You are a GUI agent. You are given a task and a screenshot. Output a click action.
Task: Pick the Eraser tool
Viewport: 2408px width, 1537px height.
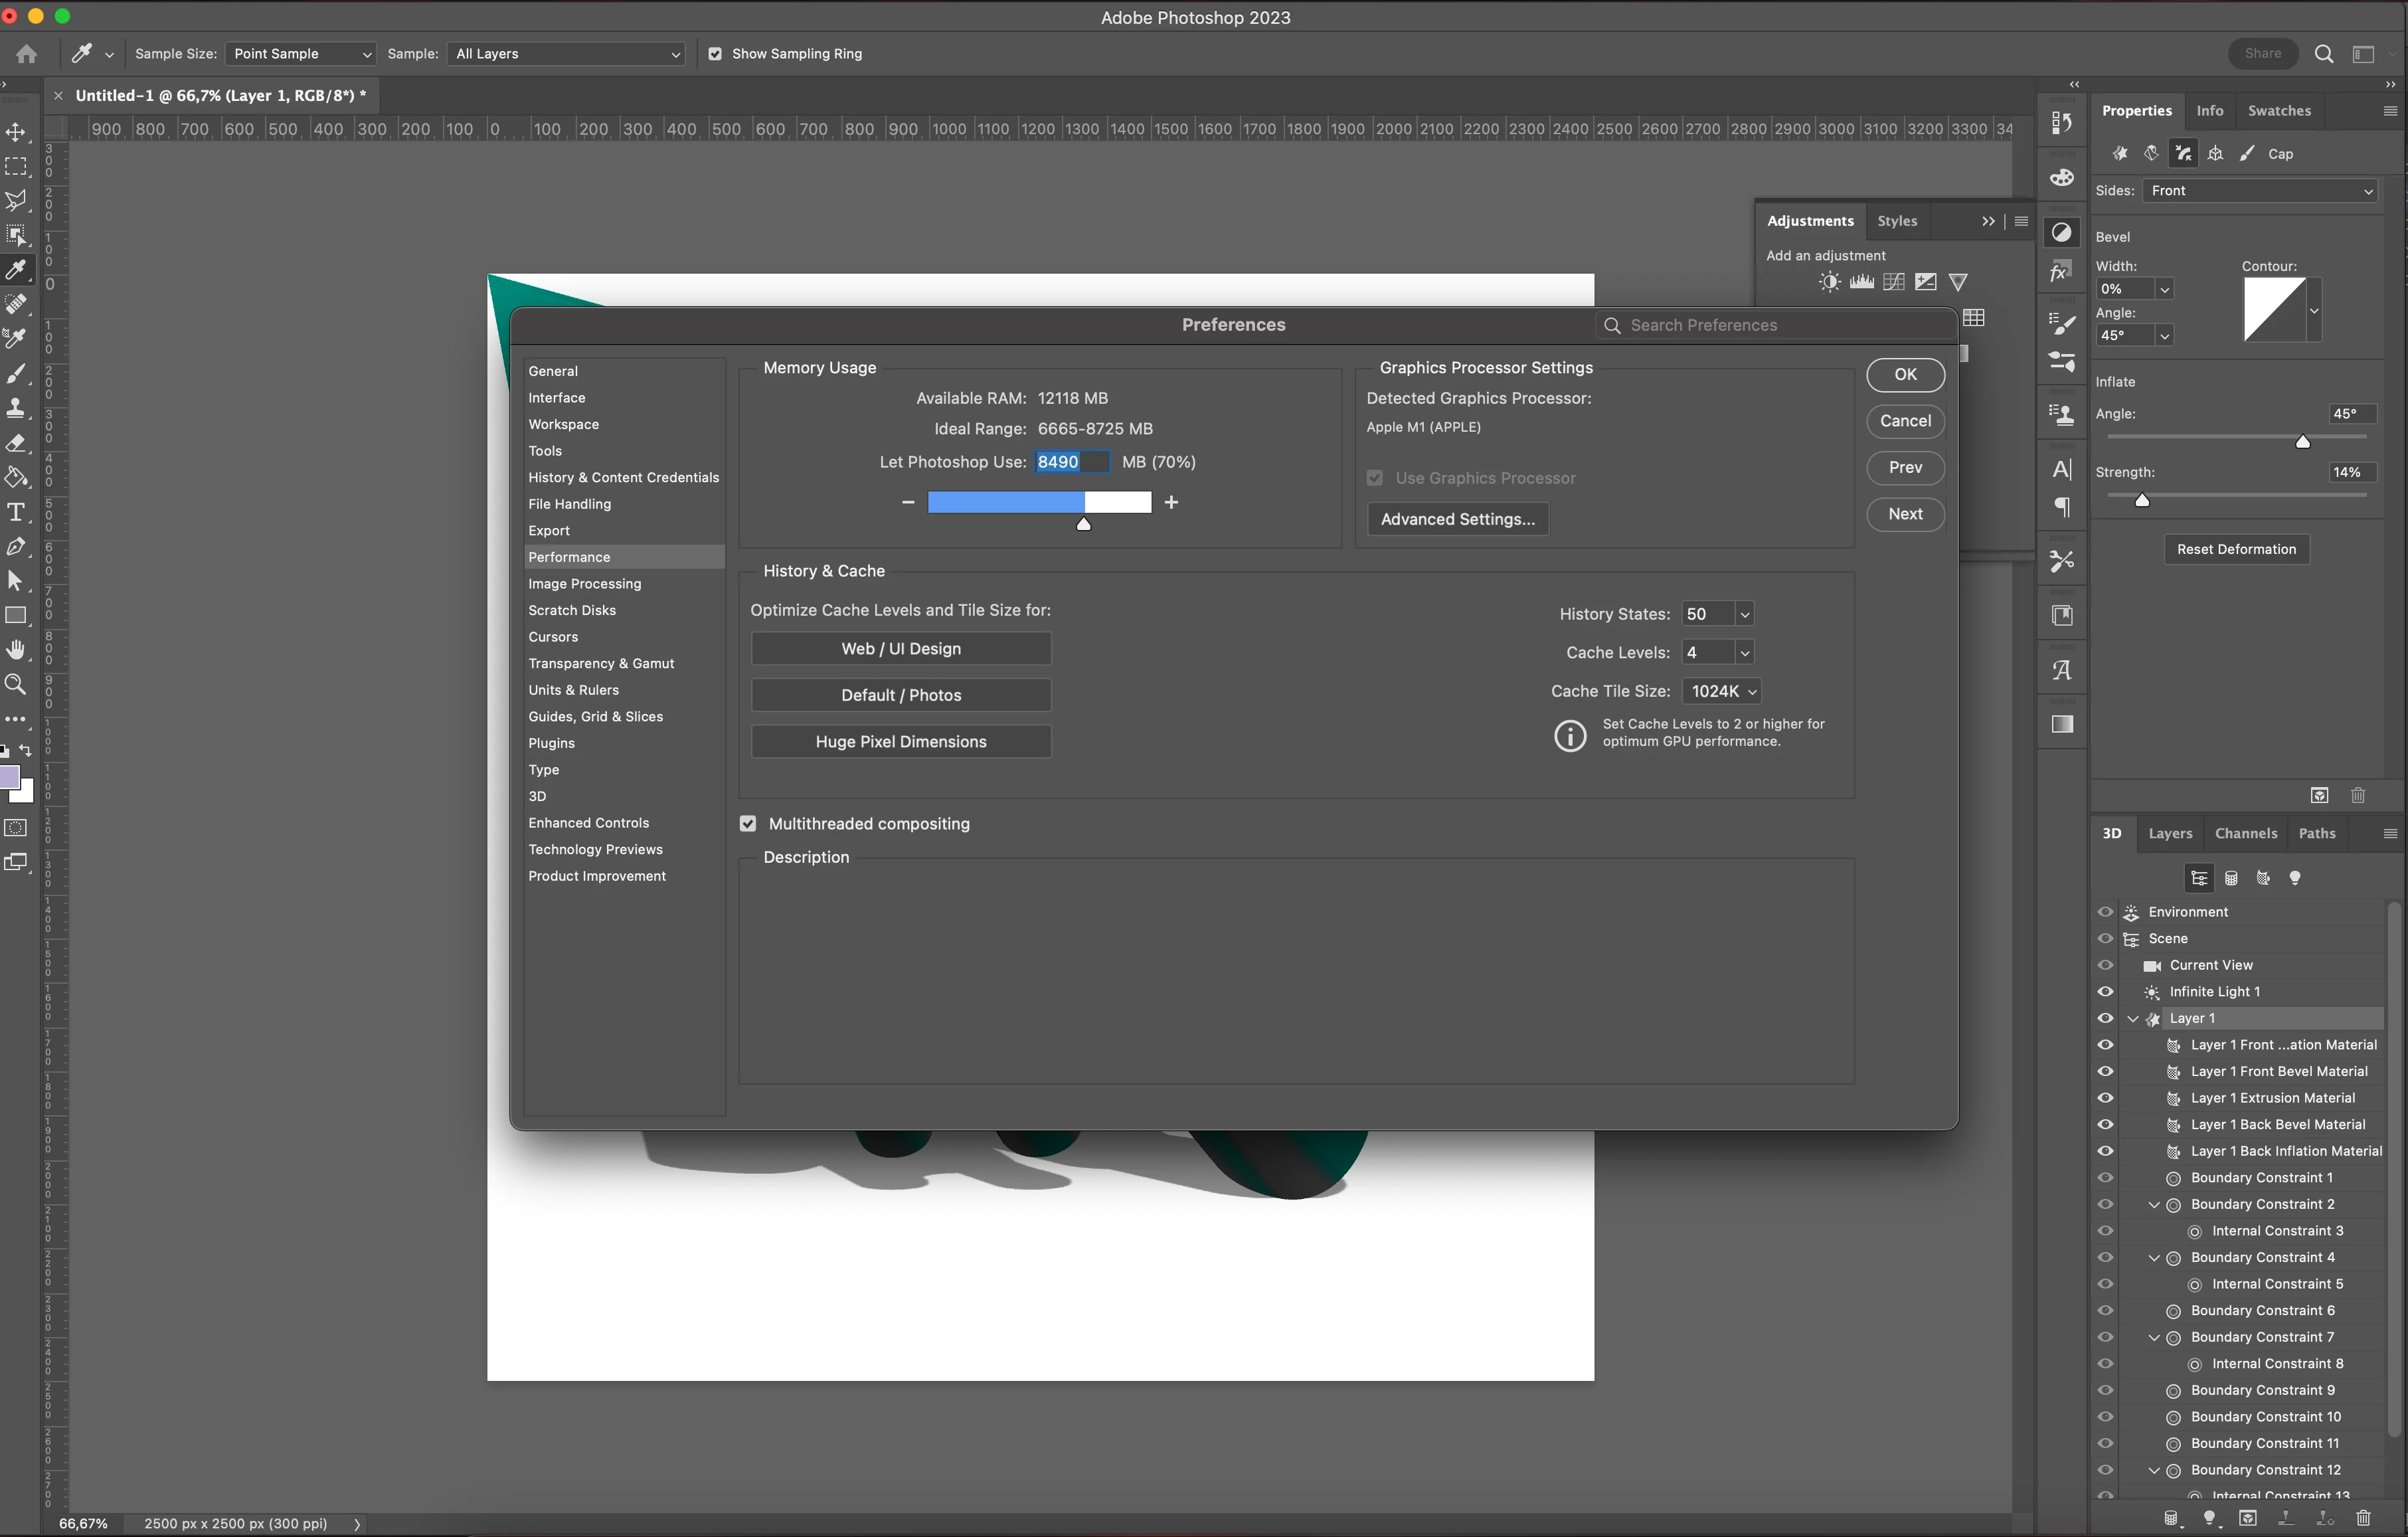[16, 442]
